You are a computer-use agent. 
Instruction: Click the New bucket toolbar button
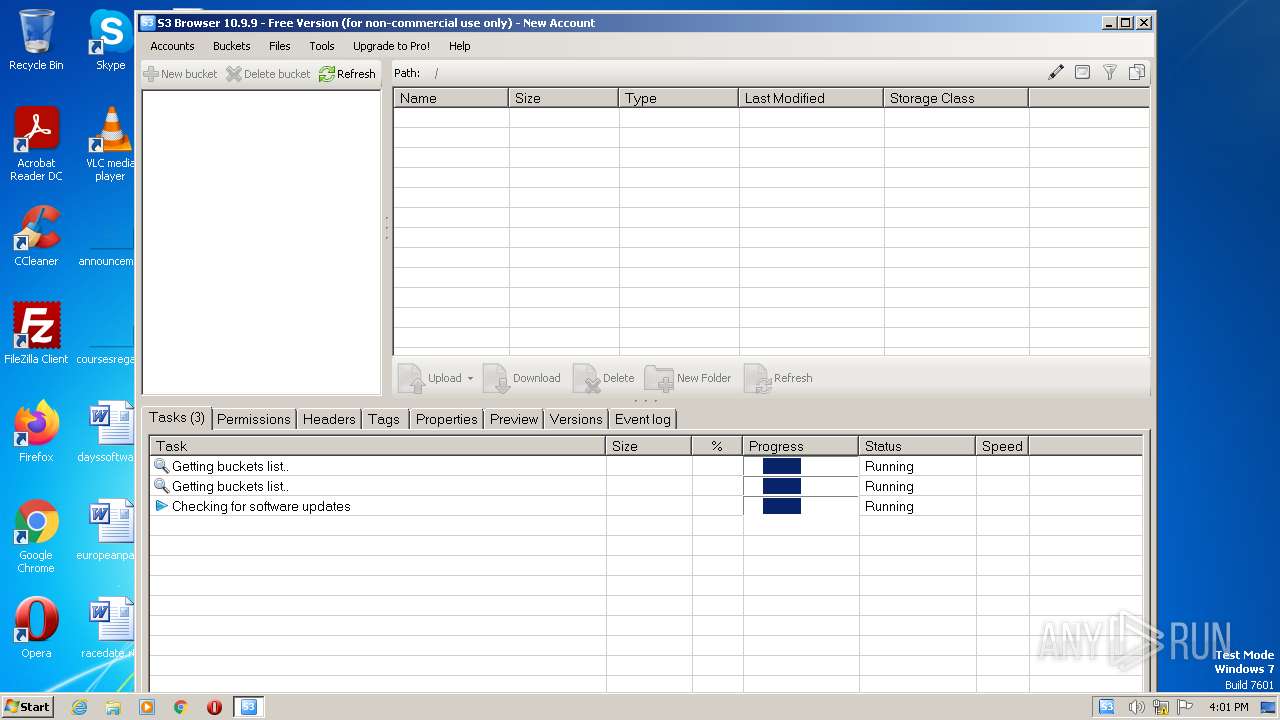[x=180, y=74]
